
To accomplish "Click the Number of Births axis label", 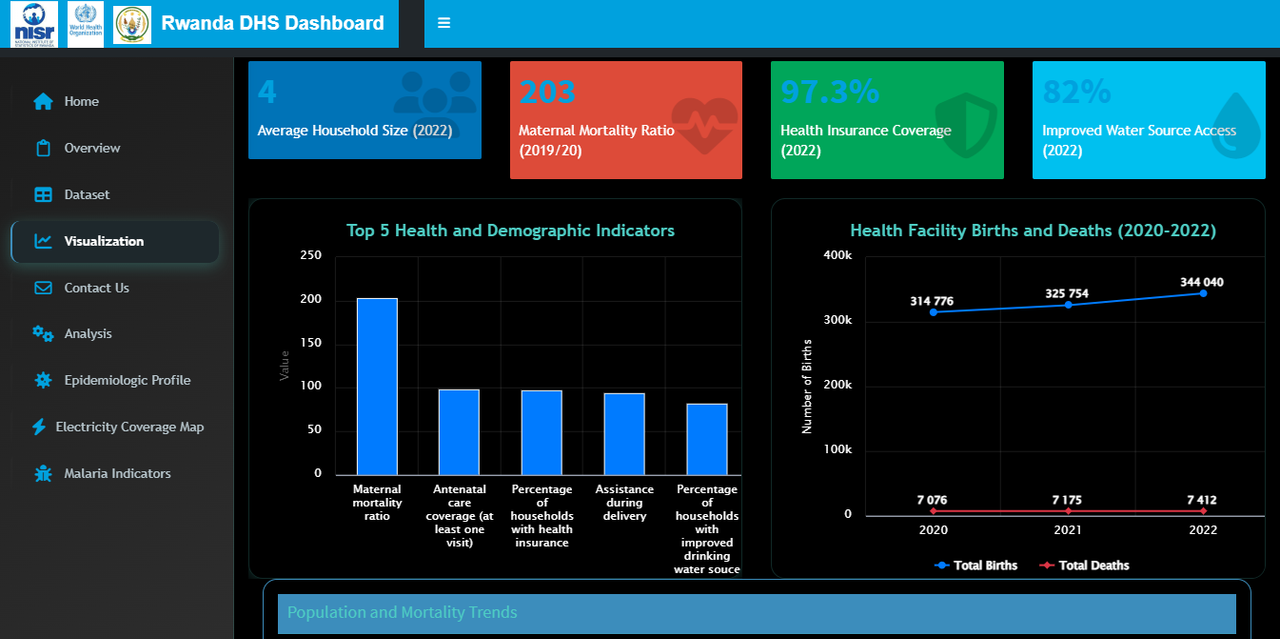I will click(x=807, y=387).
